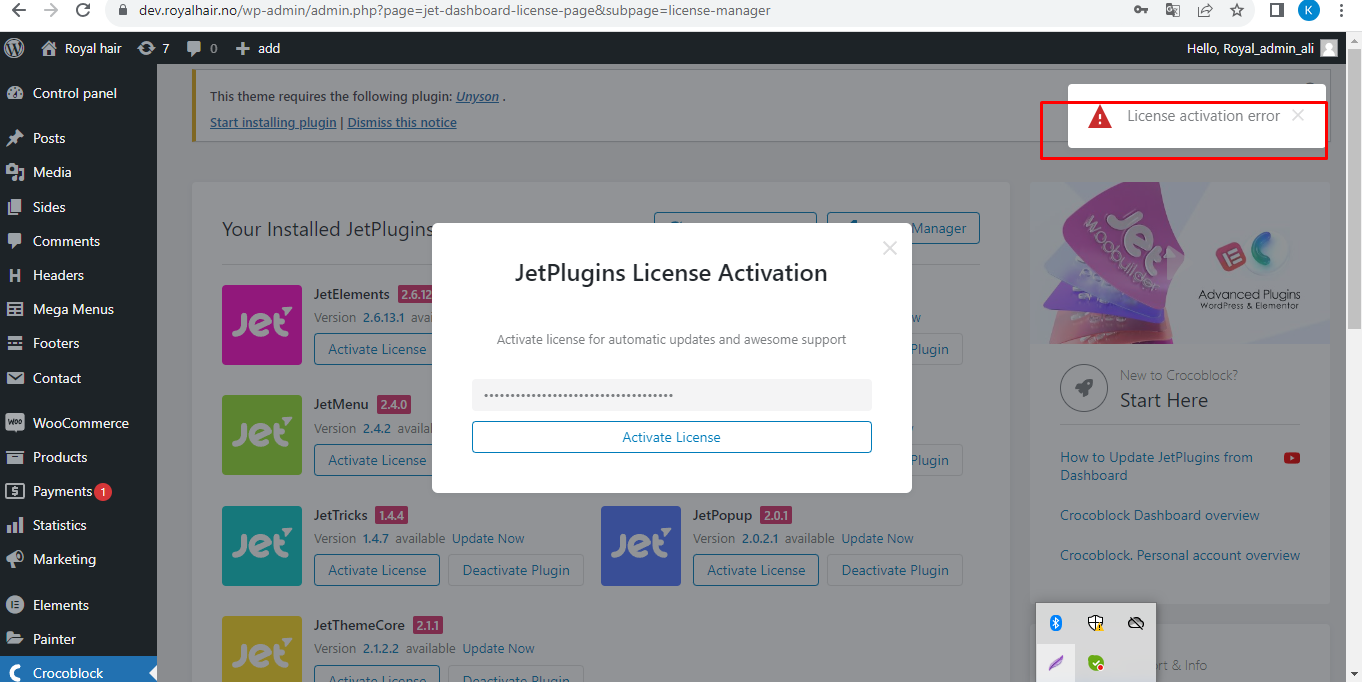This screenshot has width=1362, height=682.
Task: Dismiss the License activation error notice
Action: coord(1298,115)
